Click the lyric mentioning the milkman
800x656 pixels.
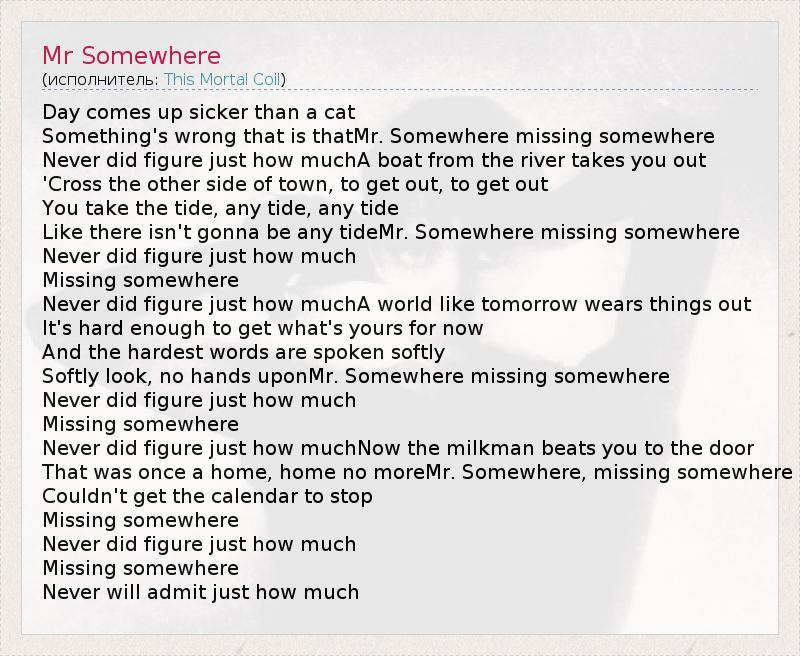[398, 448]
